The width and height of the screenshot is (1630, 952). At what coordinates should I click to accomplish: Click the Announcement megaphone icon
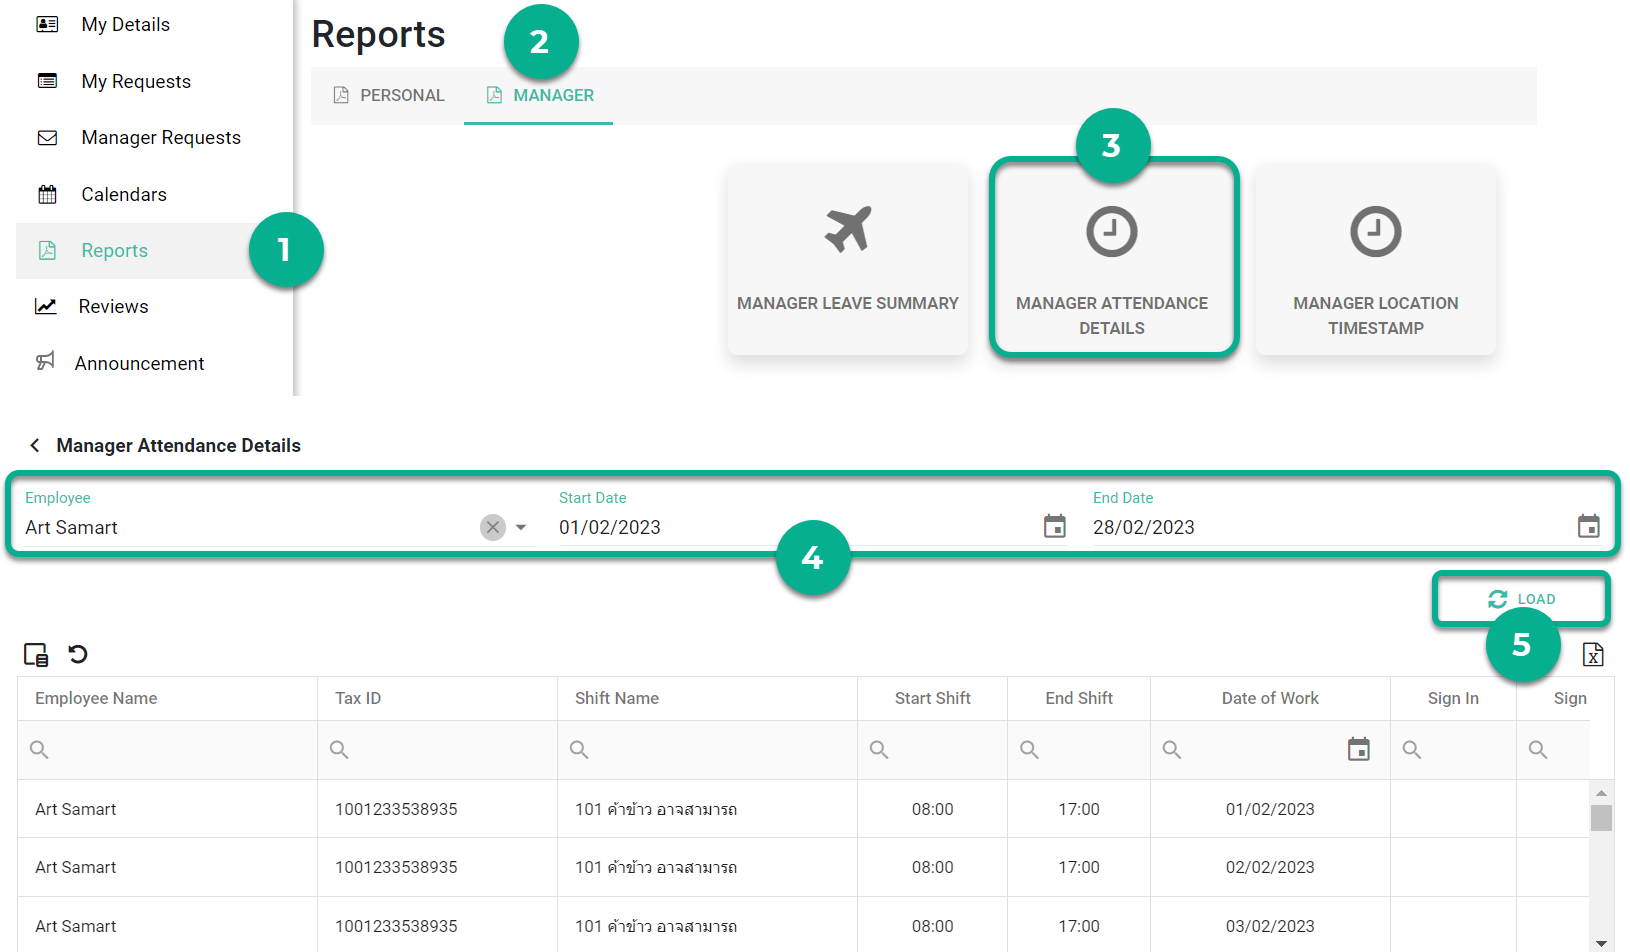pos(45,361)
